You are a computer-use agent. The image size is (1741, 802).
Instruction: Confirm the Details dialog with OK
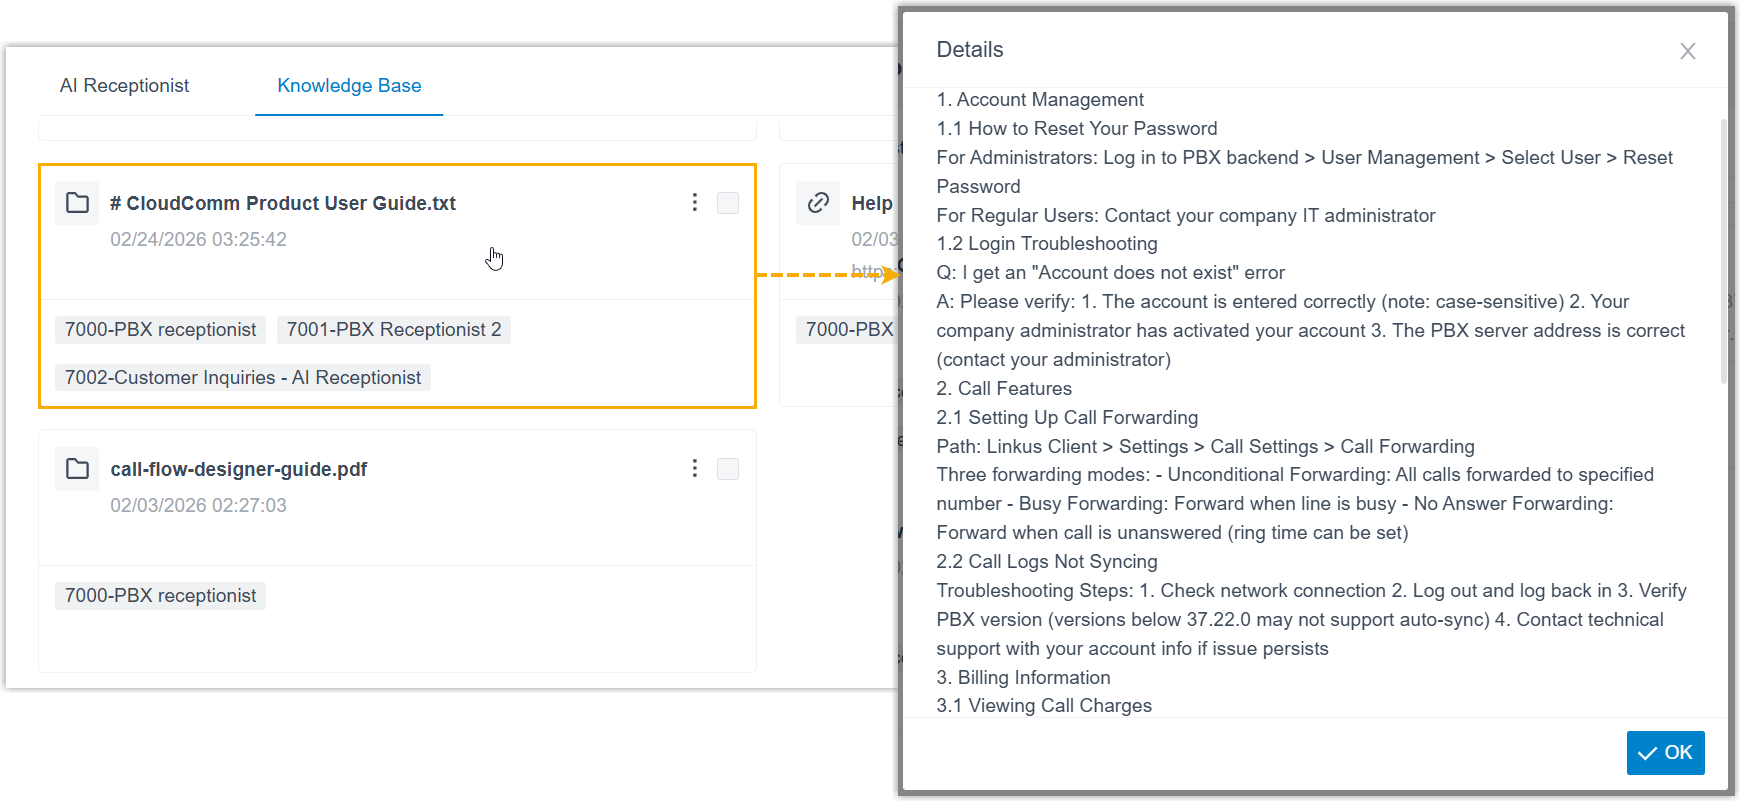1665,753
